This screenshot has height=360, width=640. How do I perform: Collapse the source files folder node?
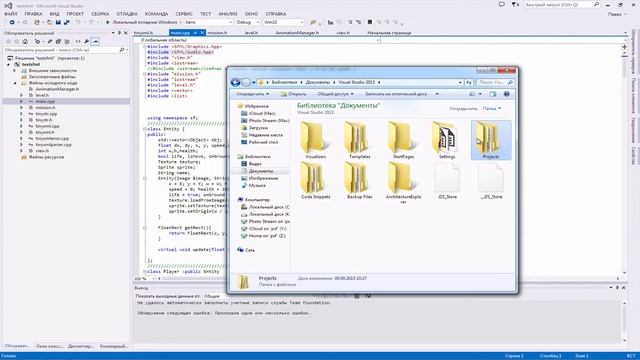15,83
